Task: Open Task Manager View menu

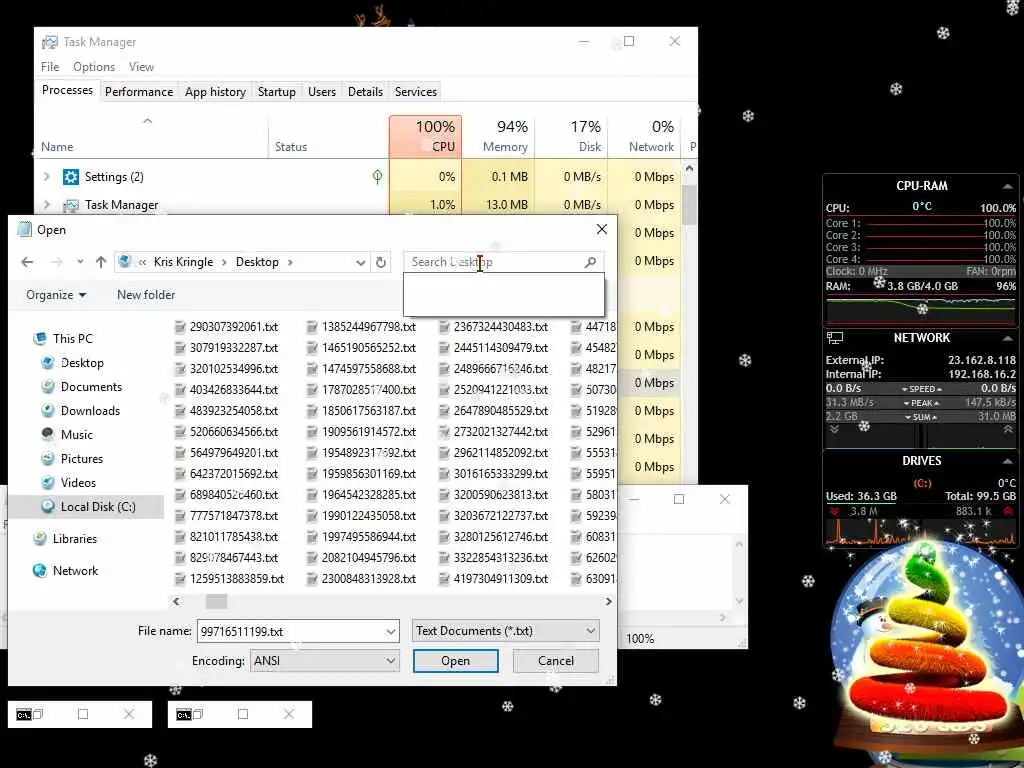Action: coord(141,67)
